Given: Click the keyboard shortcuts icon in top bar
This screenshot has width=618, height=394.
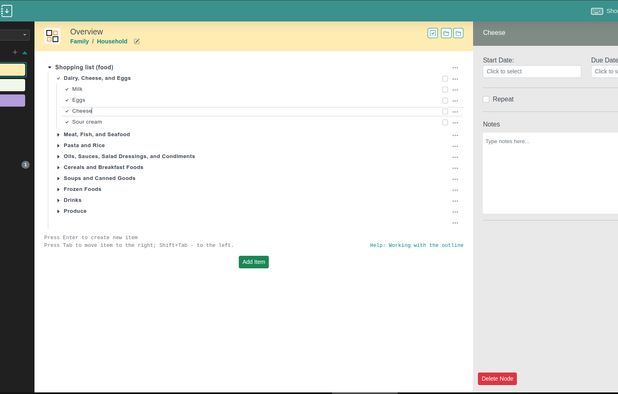Looking at the screenshot, I should click(597, 11).
